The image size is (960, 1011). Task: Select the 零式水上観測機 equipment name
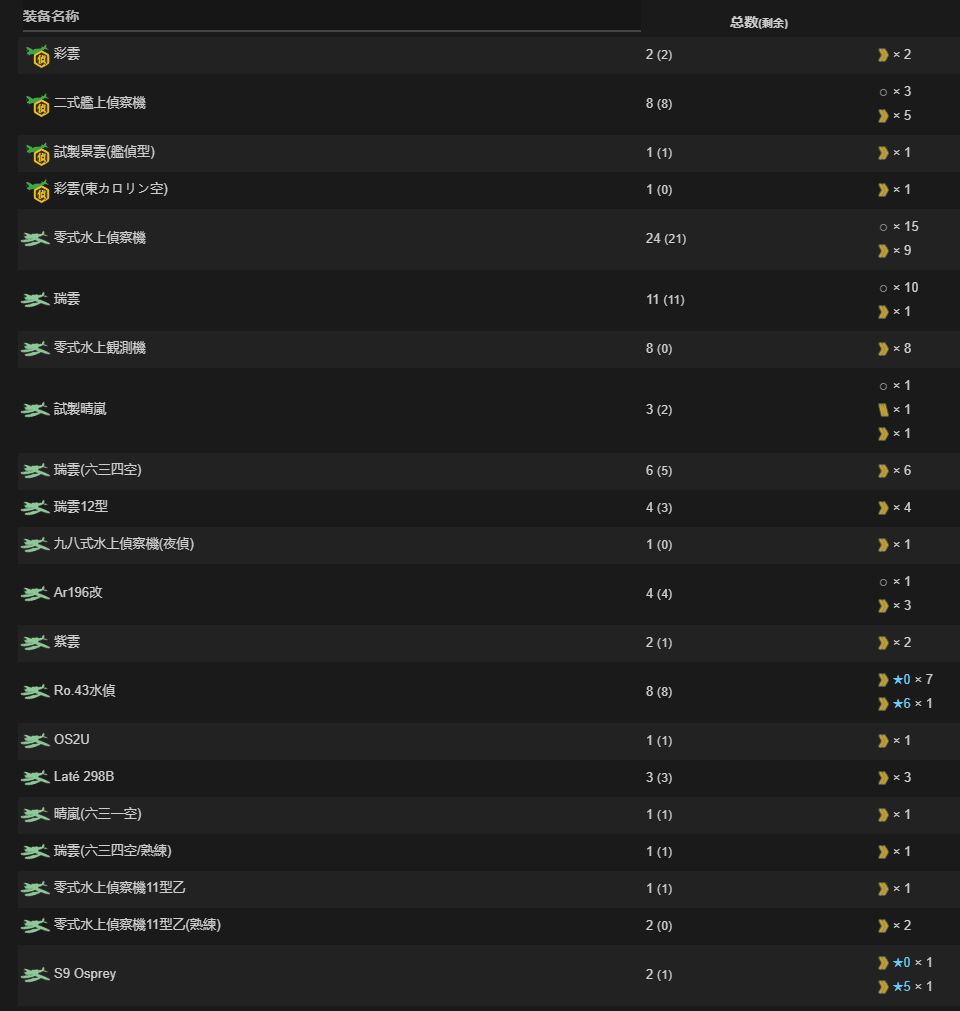[99, 348]
